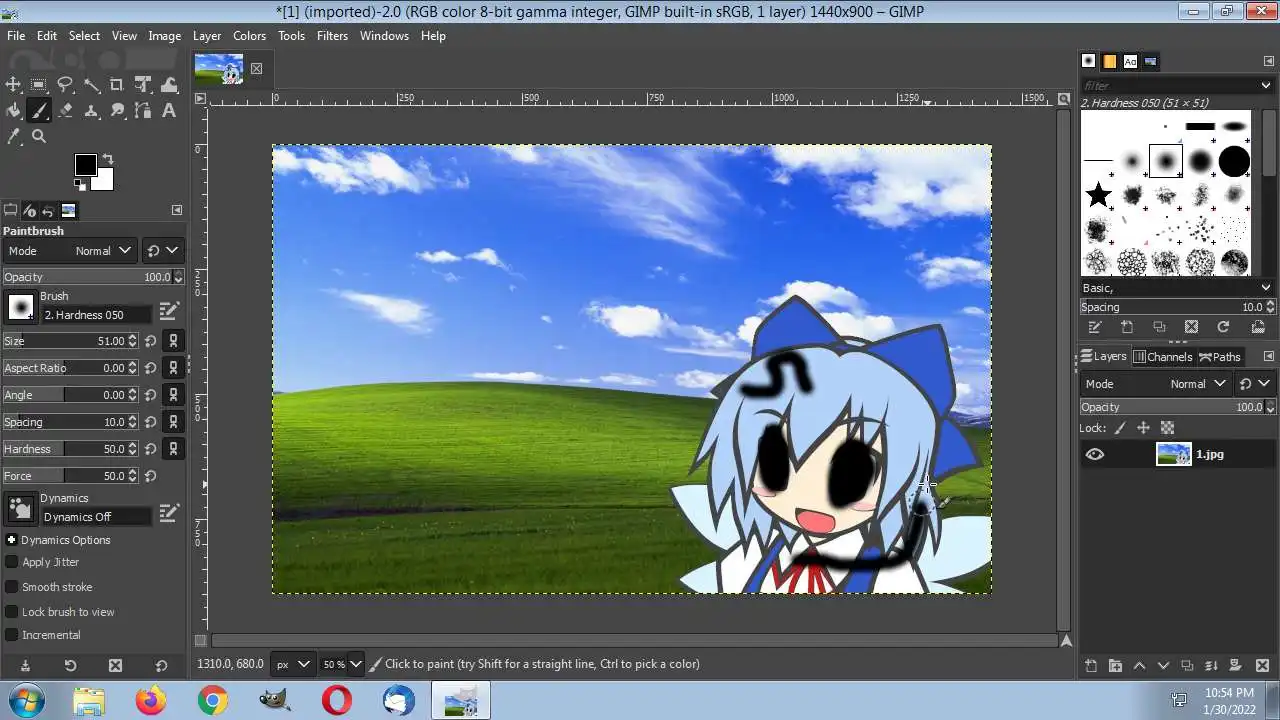
Task: Toggle lock alpha channel
Action: coord(1167,428)
